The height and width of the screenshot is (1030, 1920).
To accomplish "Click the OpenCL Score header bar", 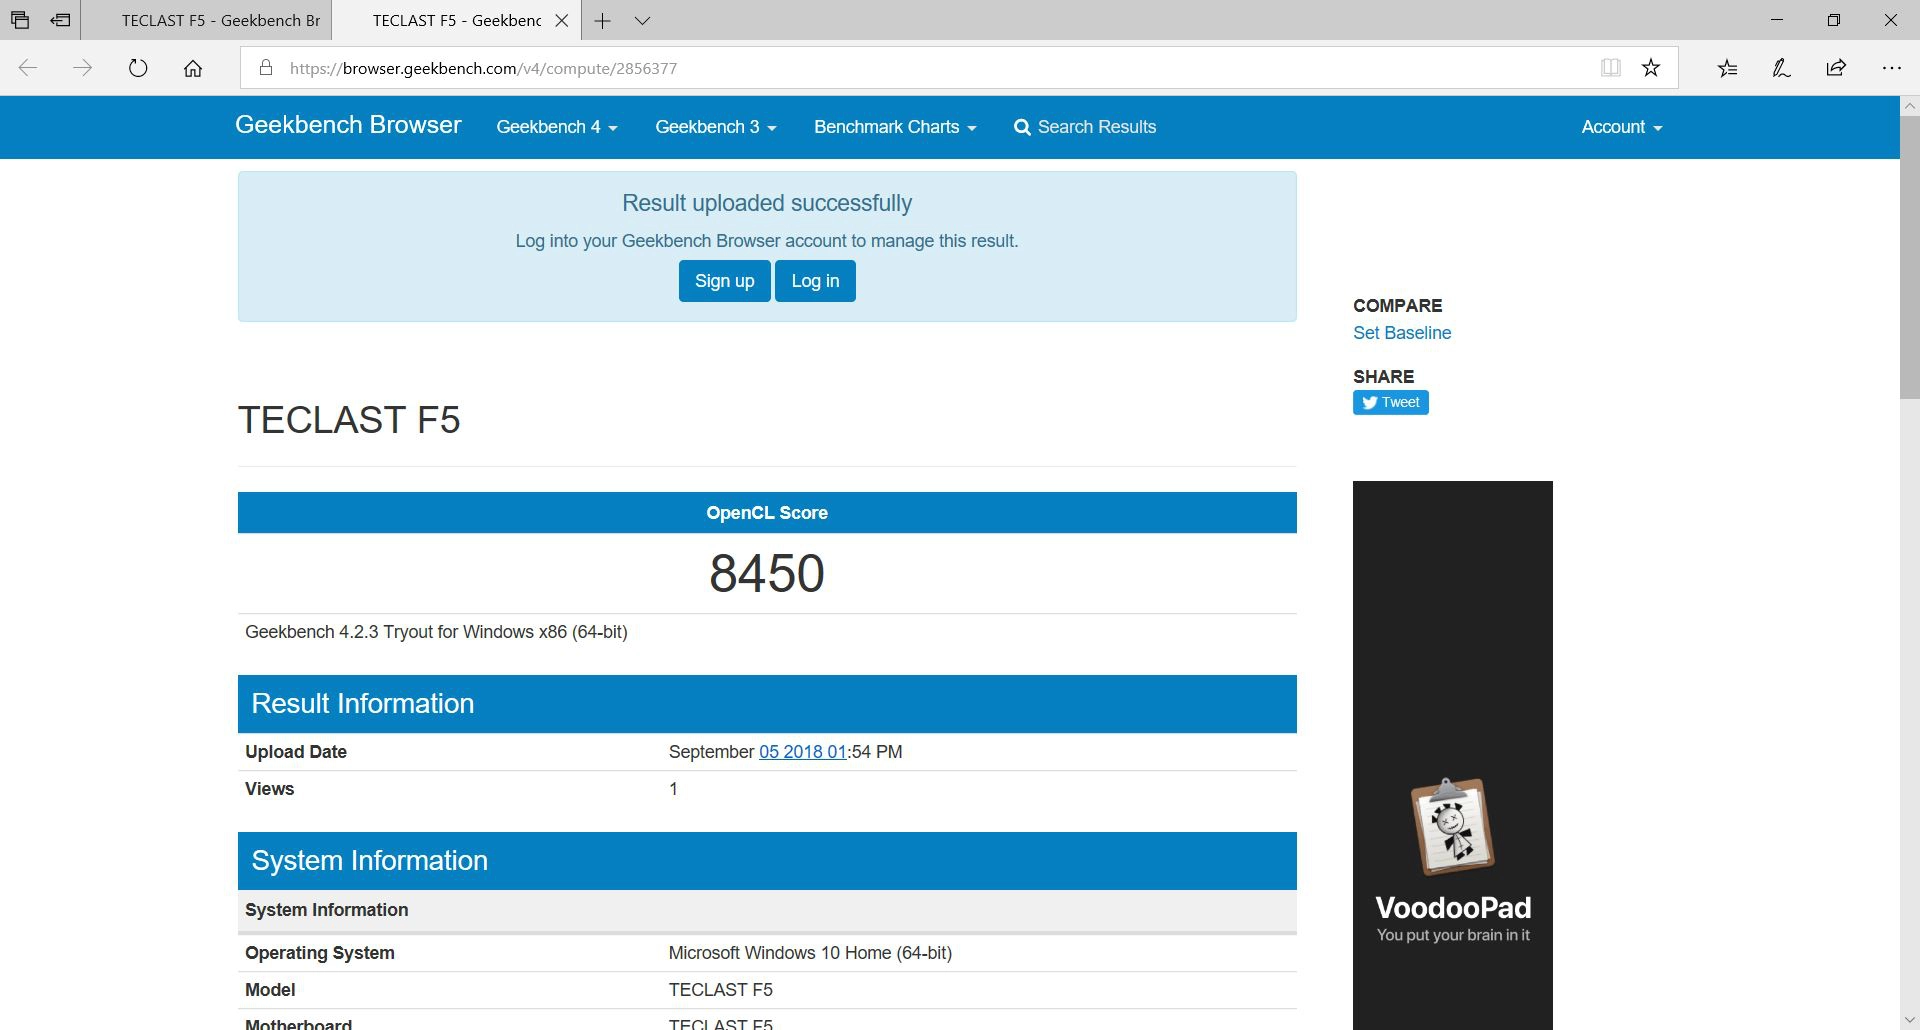I will (x=767, y=513).
